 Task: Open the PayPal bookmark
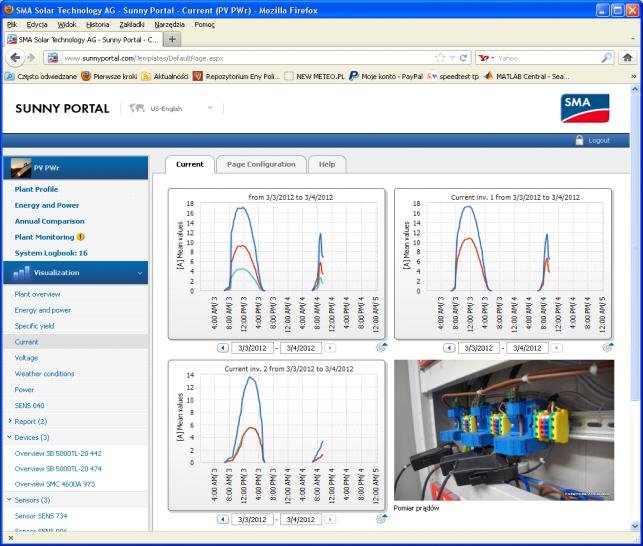(386, 76)
